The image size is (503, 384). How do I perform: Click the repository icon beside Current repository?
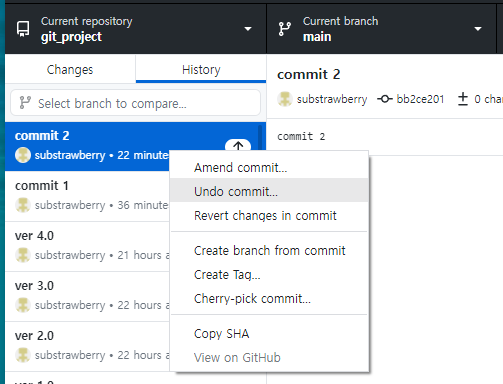23,29
